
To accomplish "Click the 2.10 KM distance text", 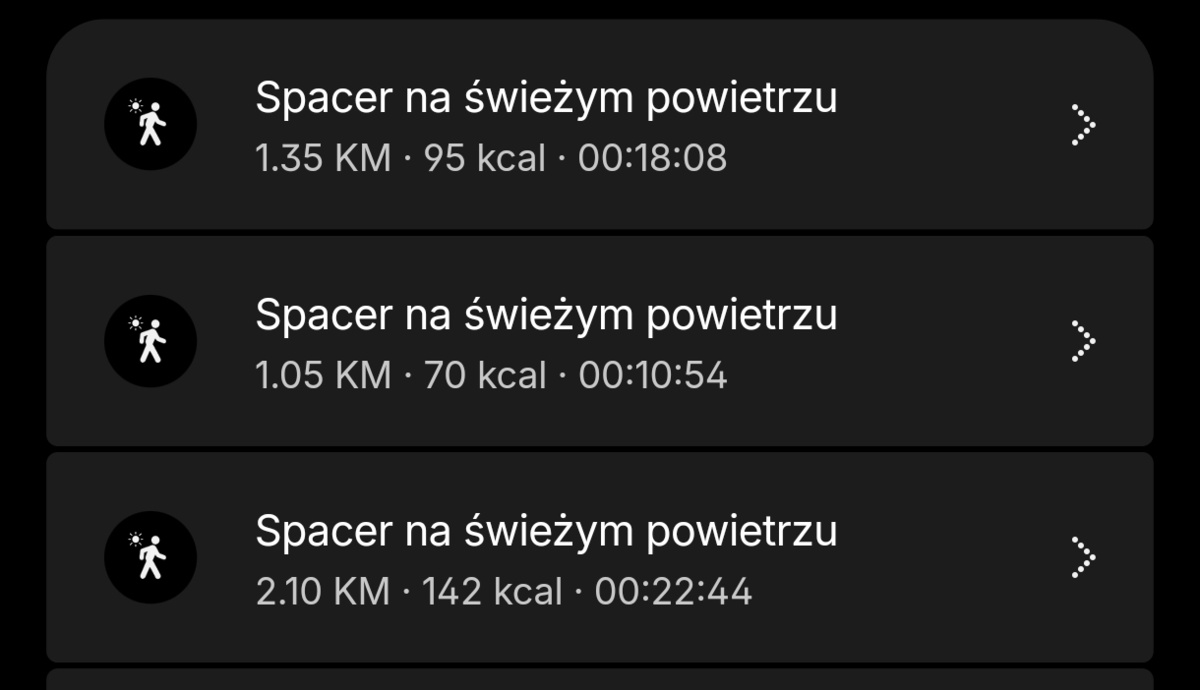I will (x=323, y=591).
